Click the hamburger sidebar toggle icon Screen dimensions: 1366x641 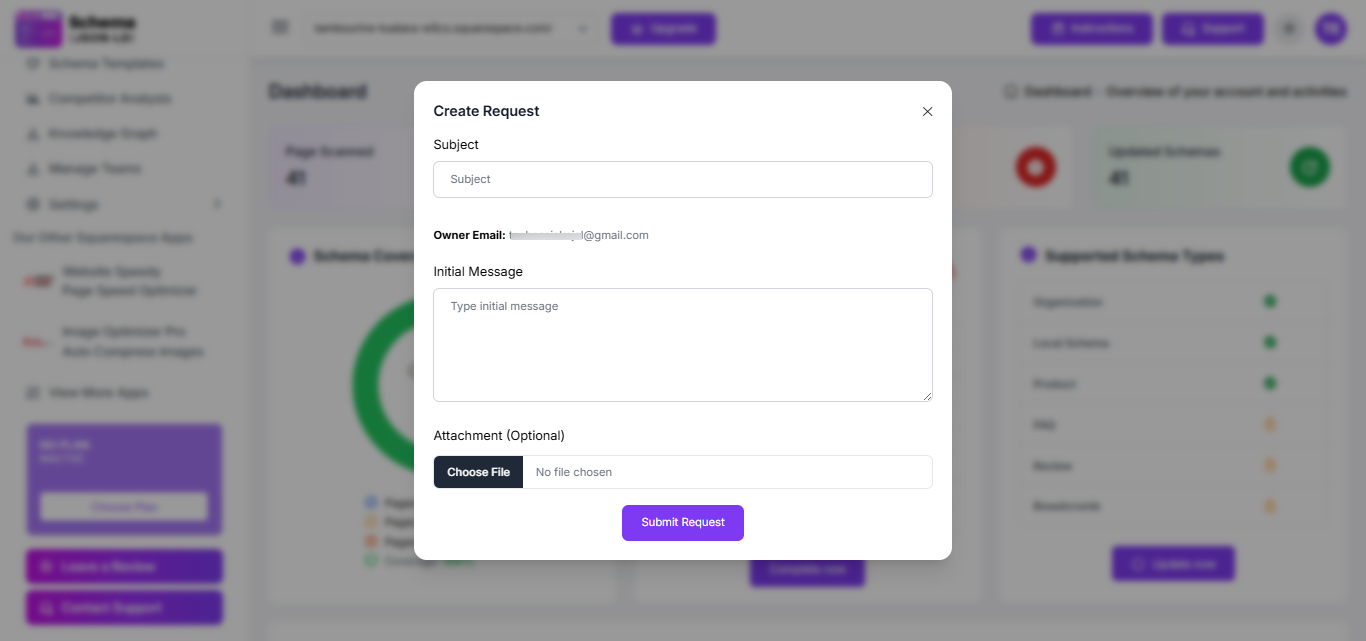point(280,28)
